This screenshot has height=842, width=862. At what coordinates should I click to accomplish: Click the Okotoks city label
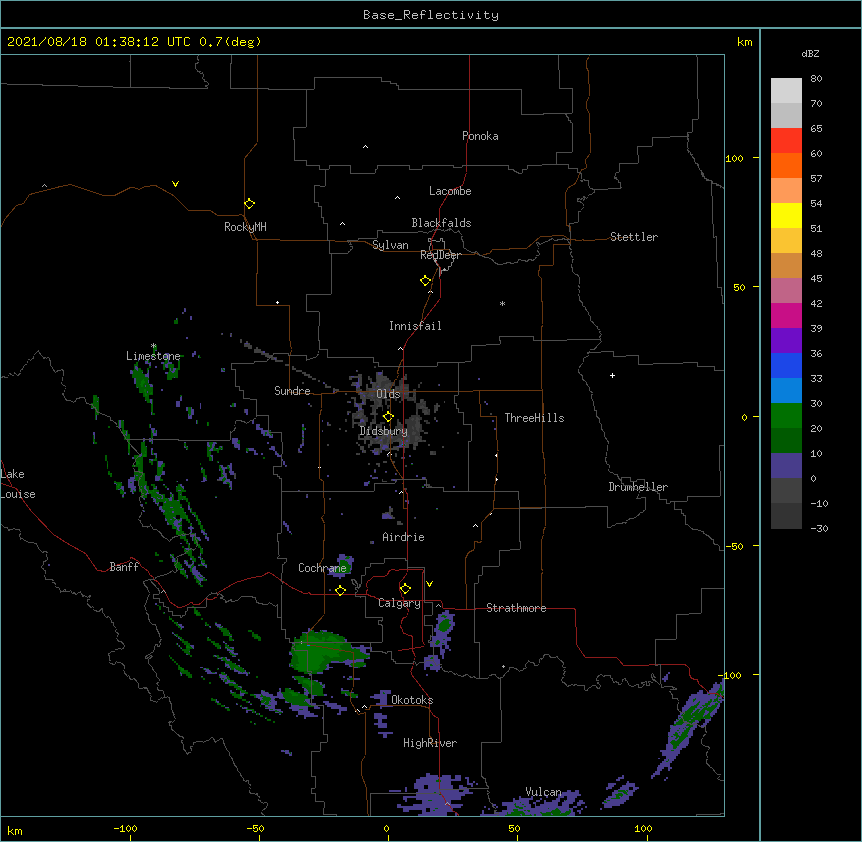412,700
